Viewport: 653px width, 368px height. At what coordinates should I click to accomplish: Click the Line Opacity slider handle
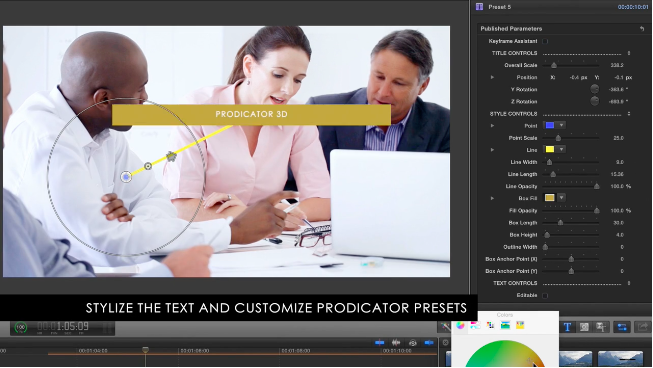coord(597,186)
